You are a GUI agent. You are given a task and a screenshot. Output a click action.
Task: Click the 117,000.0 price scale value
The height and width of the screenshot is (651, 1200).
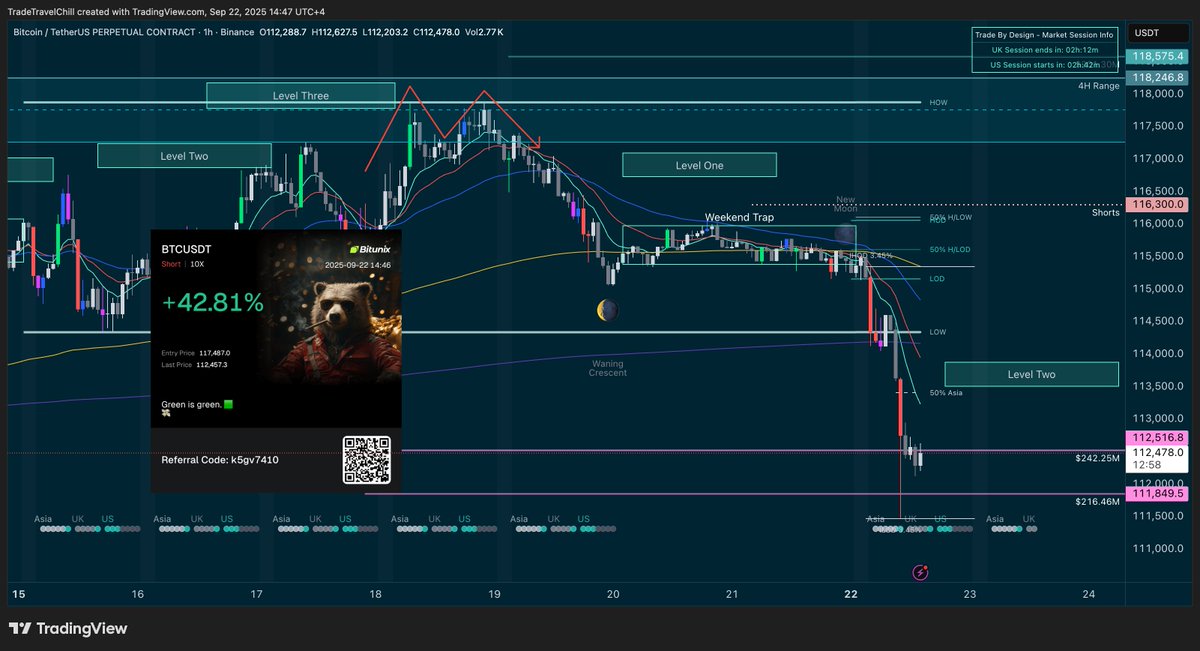point(1156,158)
